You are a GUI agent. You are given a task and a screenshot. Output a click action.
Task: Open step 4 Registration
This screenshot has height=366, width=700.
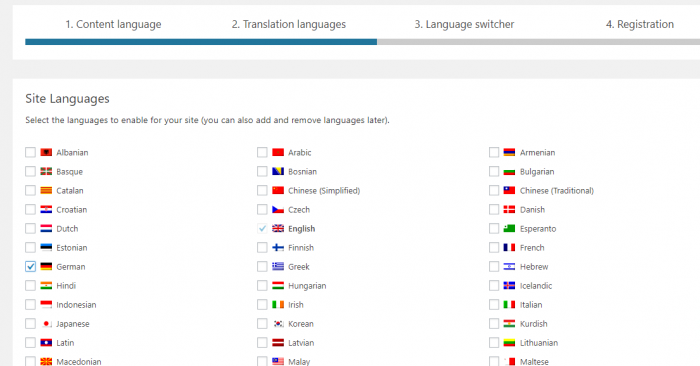click(640, 24)
